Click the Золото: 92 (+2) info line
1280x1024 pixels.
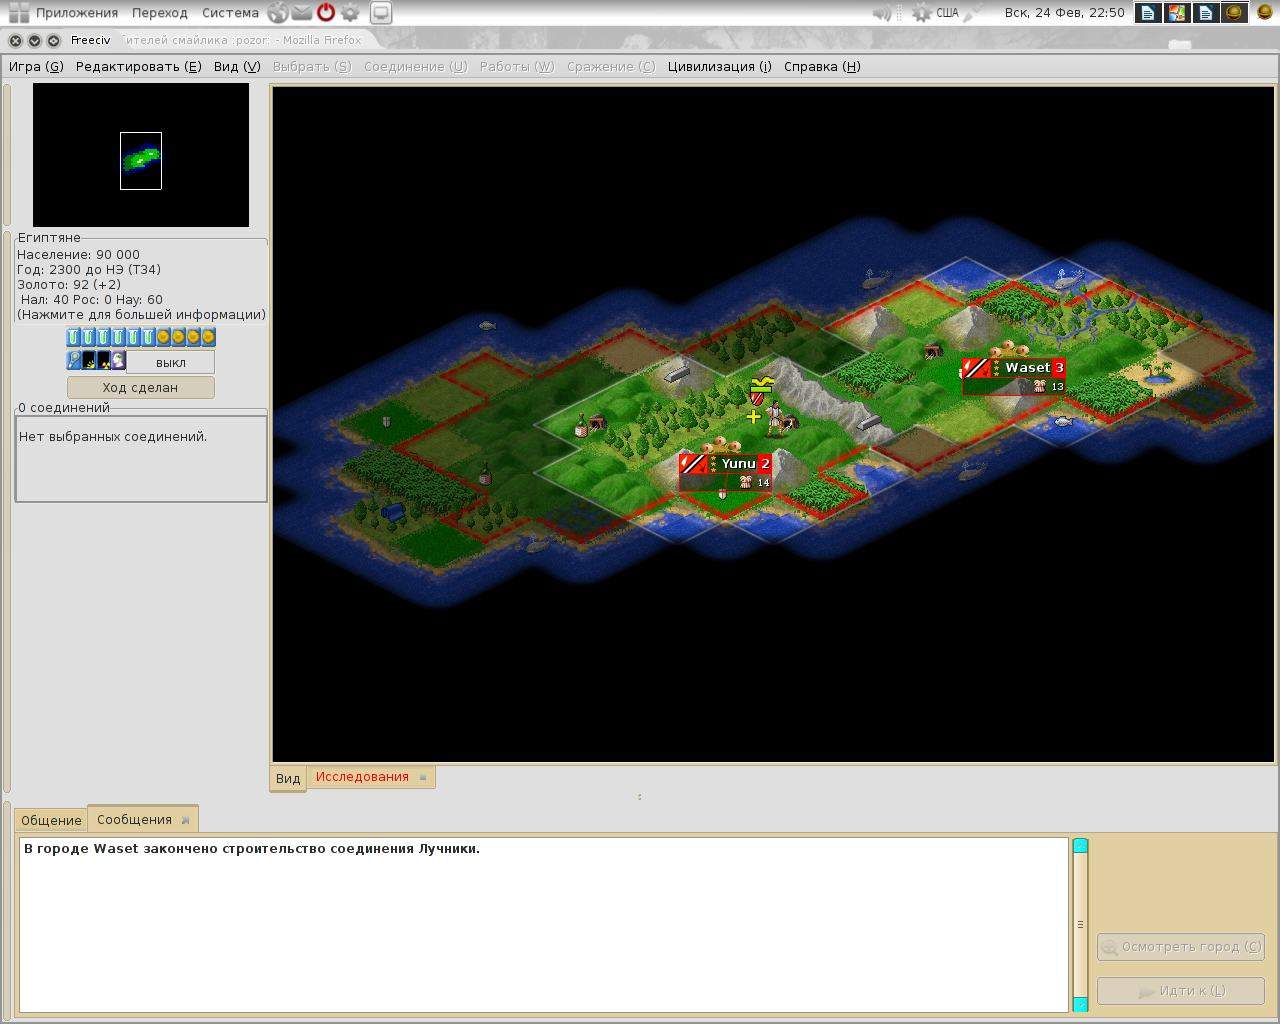point(69,285)
